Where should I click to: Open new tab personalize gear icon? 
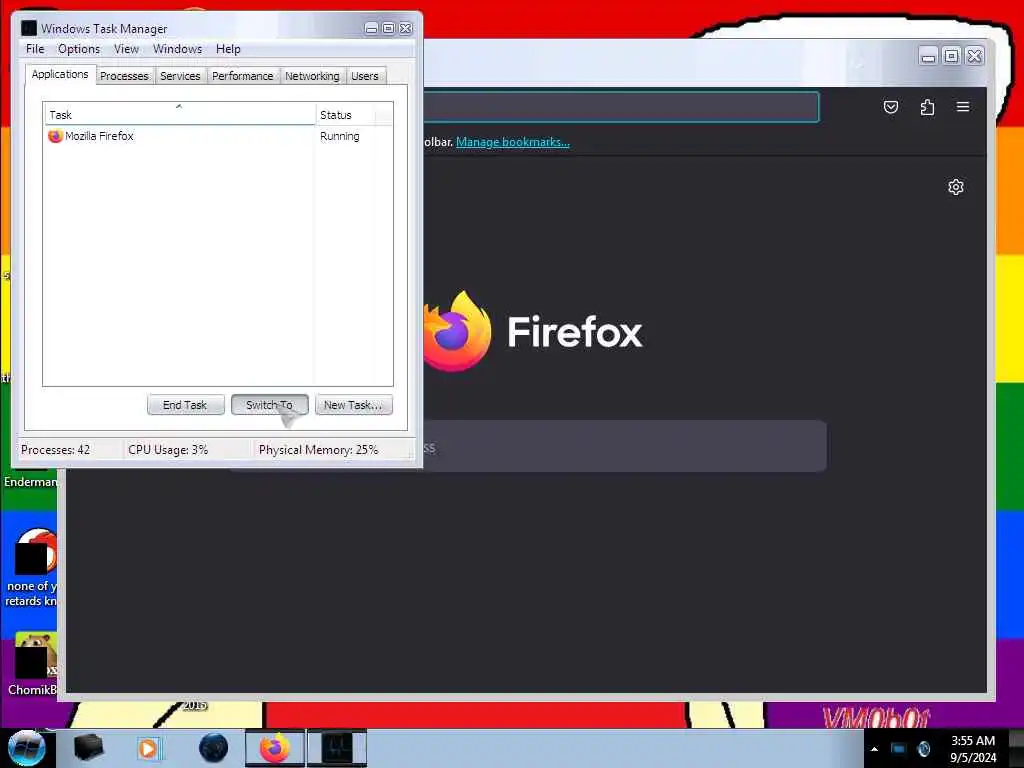(955, 187)
